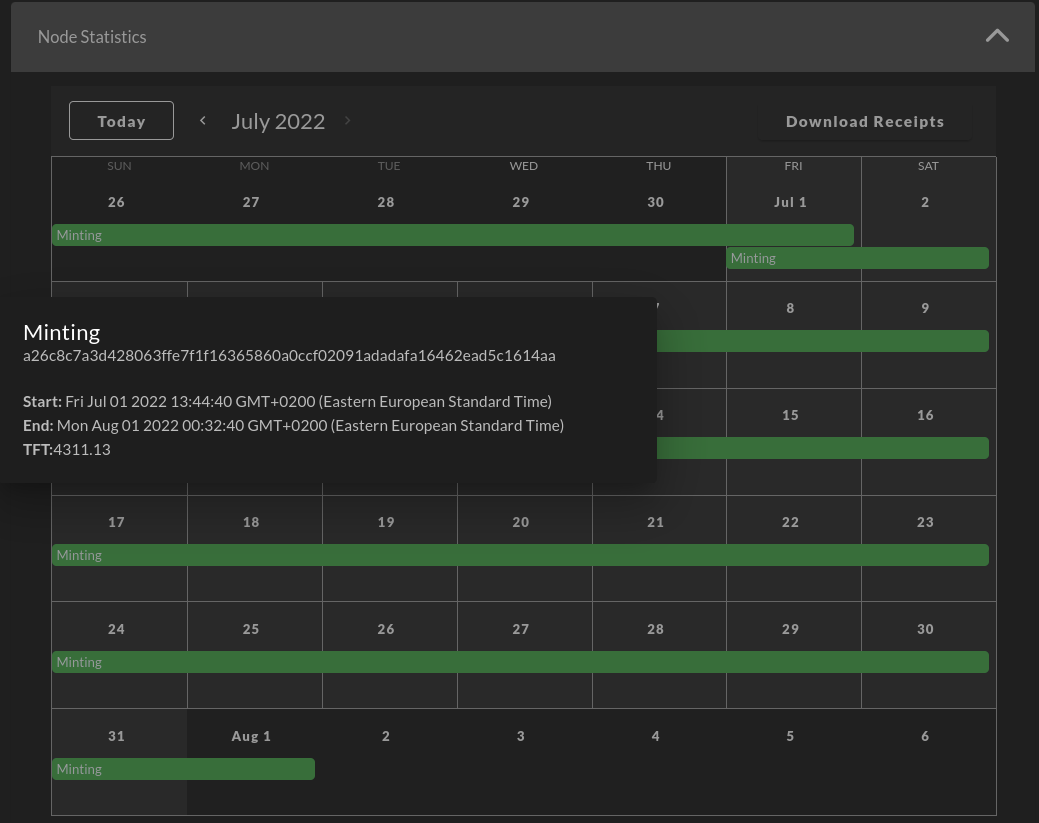Click Download Receipts button

point(864,121)
